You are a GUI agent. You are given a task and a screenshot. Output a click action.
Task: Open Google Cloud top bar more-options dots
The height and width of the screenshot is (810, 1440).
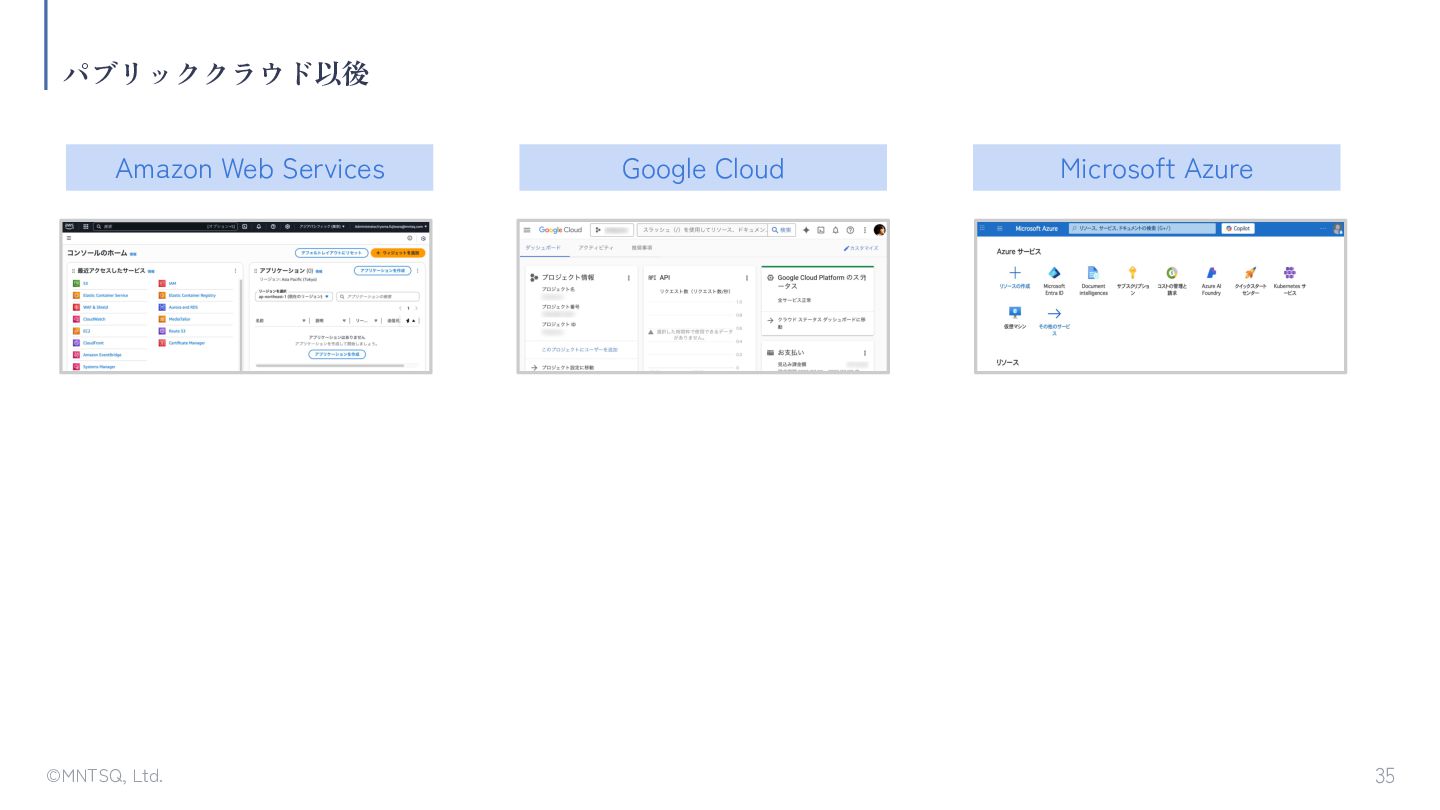click(865, 230)
